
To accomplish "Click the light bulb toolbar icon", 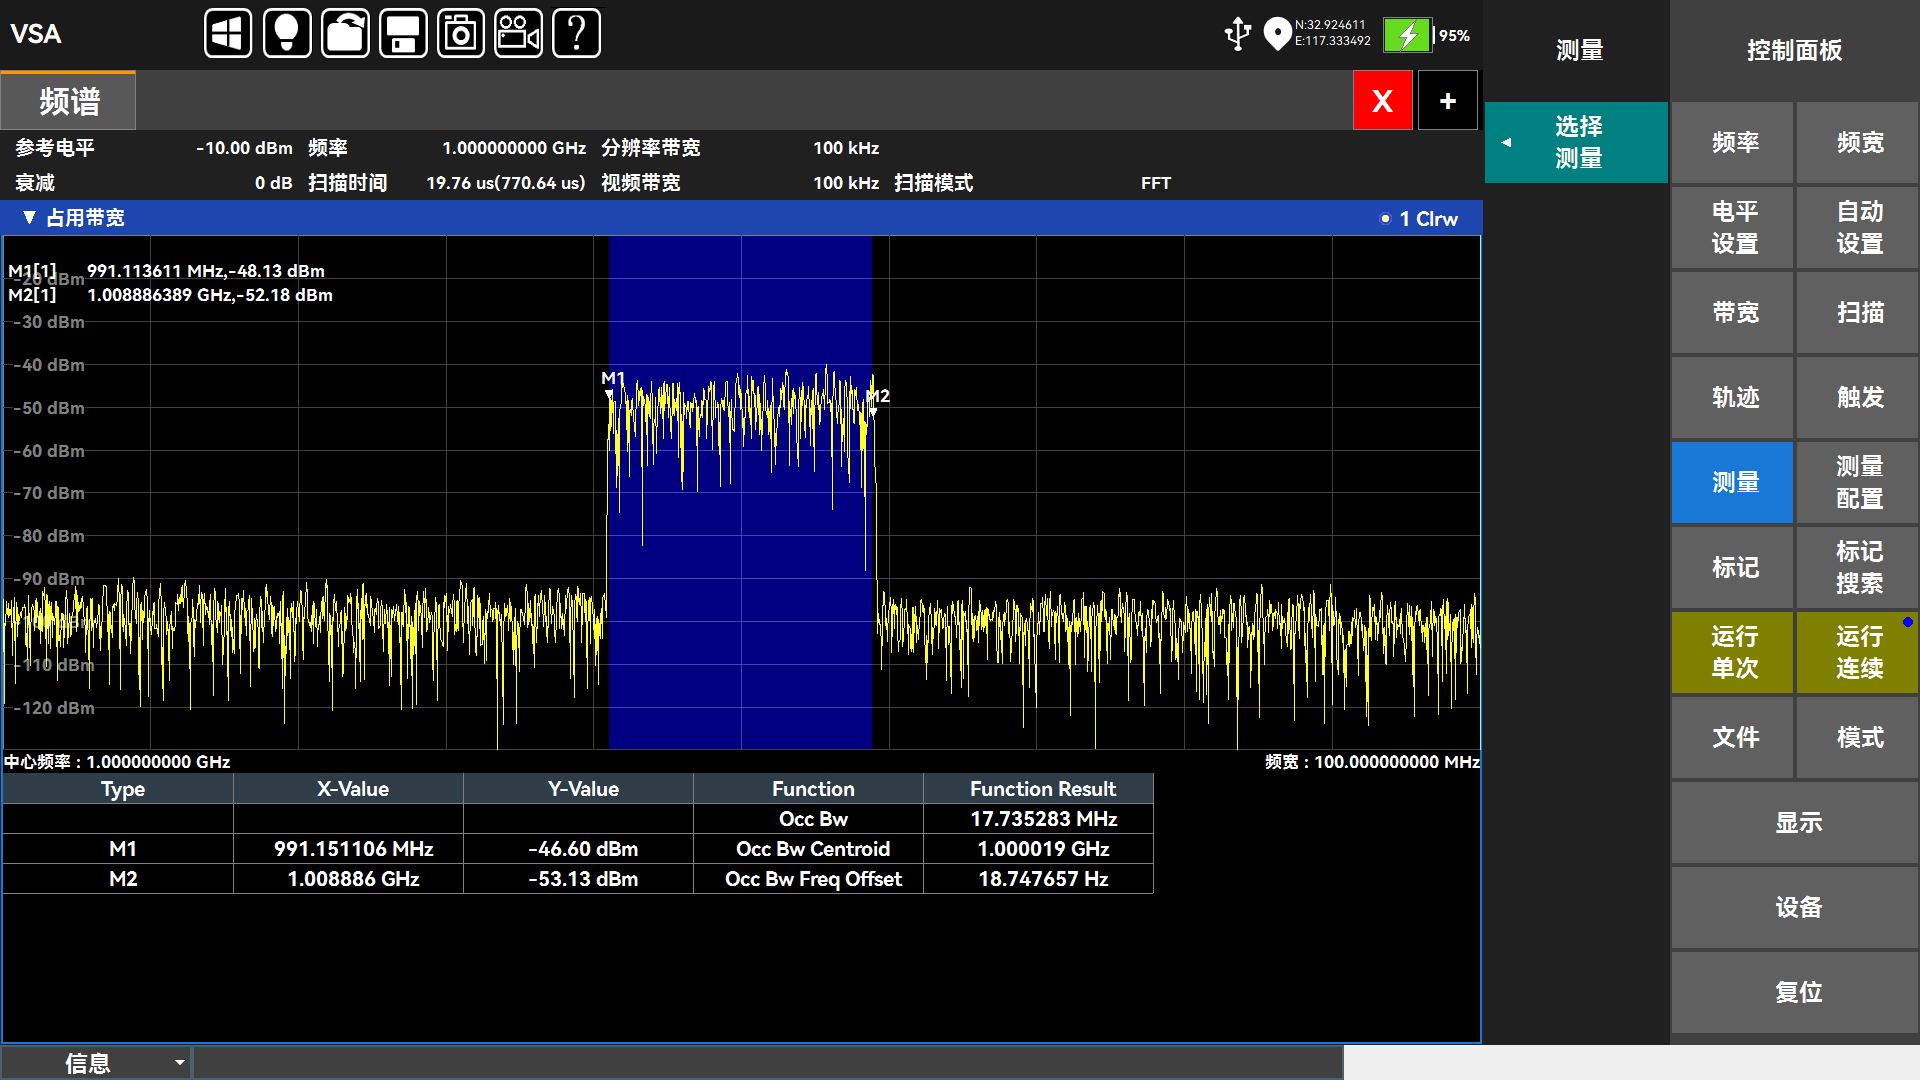I will (287, 34).
